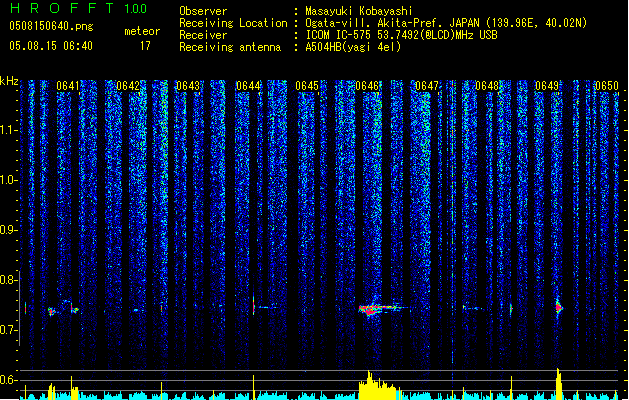Click the kHz axis unit label
This screenshot has height=400, width=629.
point(9,81)
